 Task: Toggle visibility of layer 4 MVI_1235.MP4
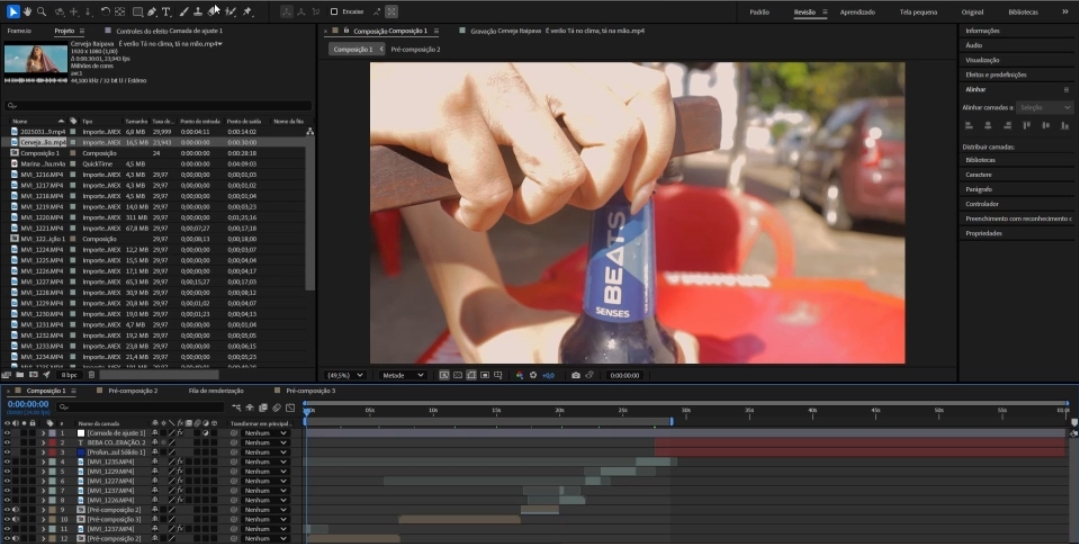7,462
